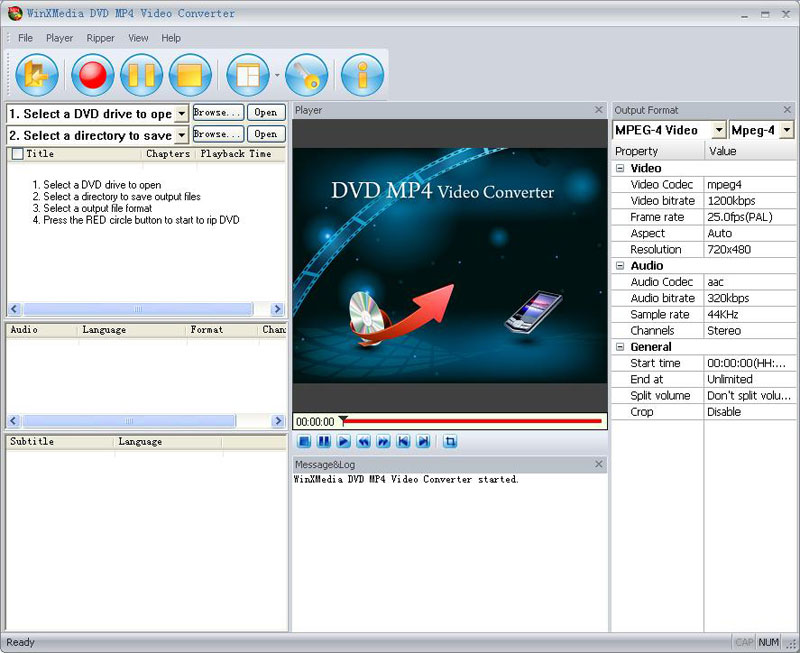This screenshot has height=653, width=800.
Task: Jump to previous chapter in the player
Action: coord(404,441)
